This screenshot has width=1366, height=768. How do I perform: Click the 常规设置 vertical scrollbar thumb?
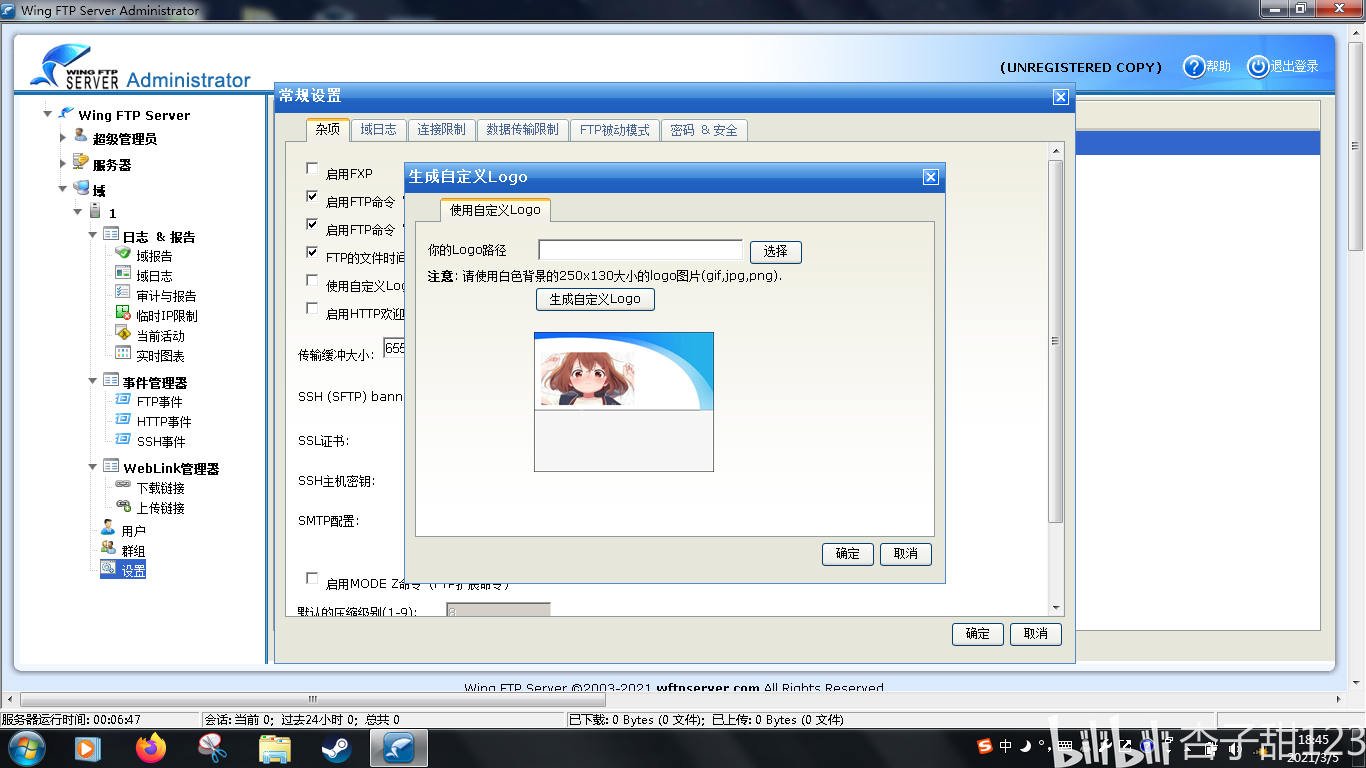[1055, 341]
